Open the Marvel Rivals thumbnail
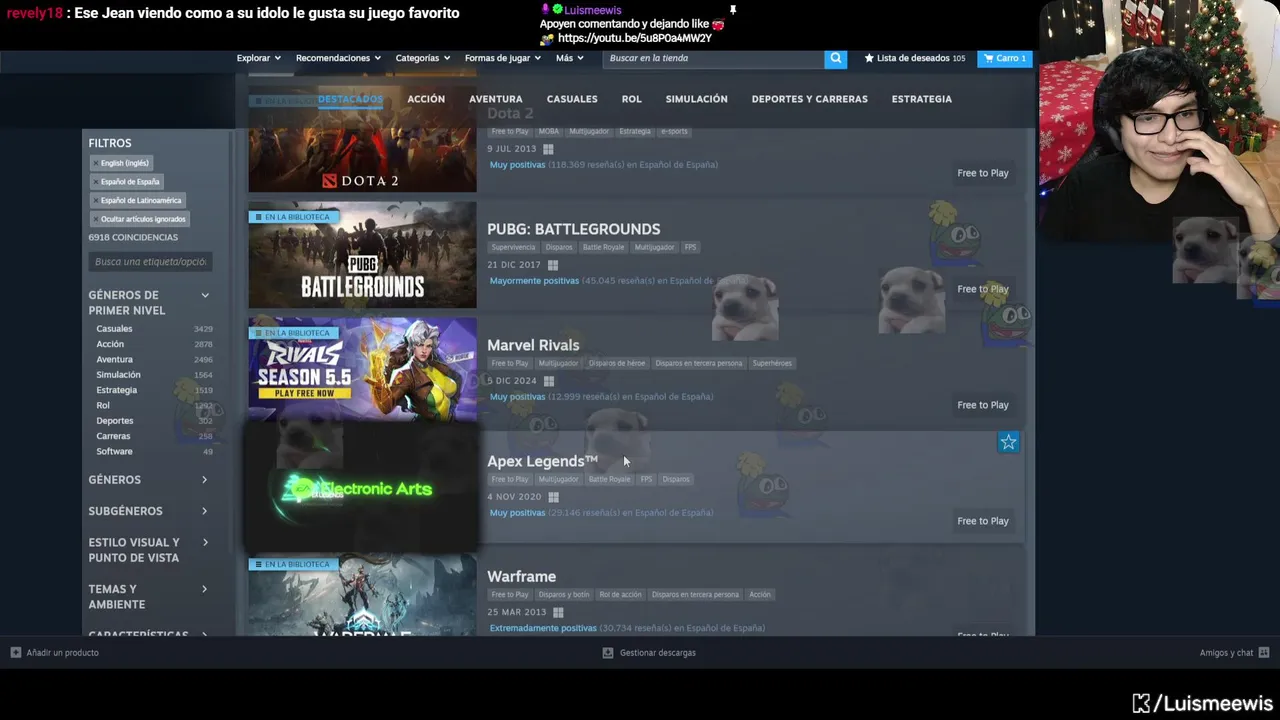This screenshot has width=1280, height=720. 362,371
